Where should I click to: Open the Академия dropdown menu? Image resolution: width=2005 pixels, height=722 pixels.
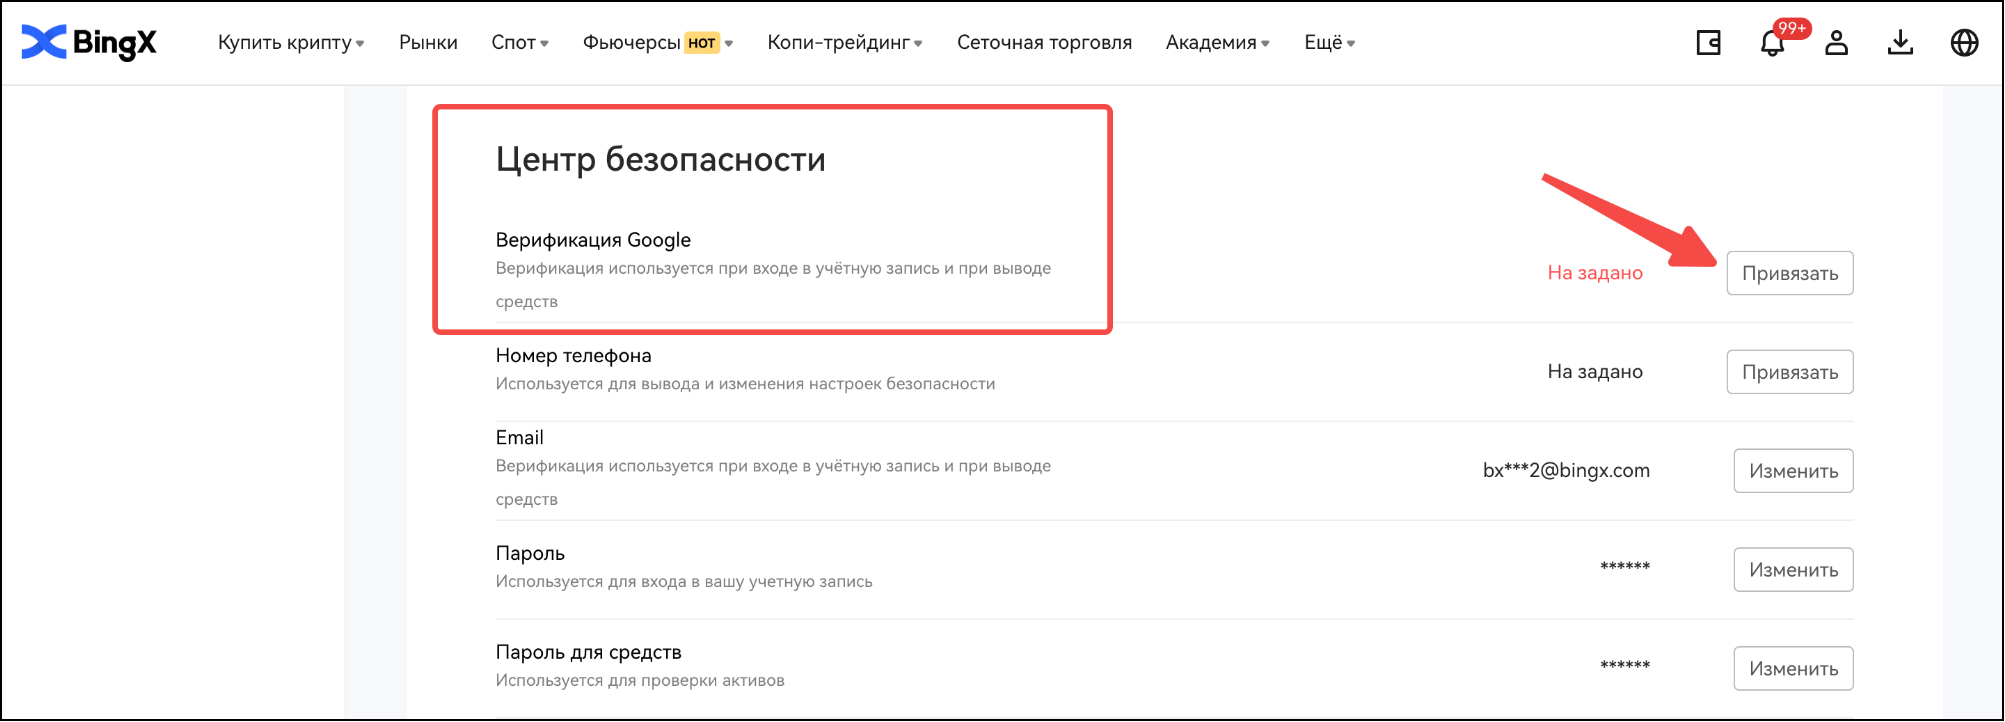click(x=1217, y=43)
